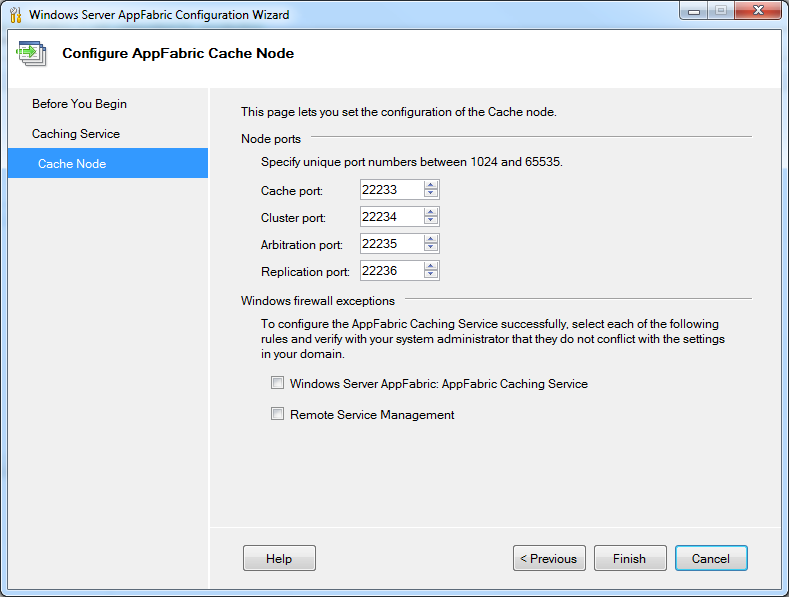Click into the Cluster port field 22234

392,217
